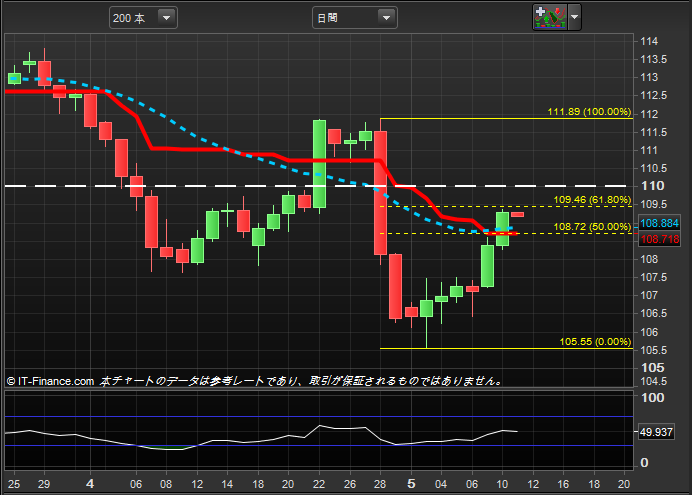Select the blue 108.884 price tag
692x495 pixels.
[x=659, y=223]
